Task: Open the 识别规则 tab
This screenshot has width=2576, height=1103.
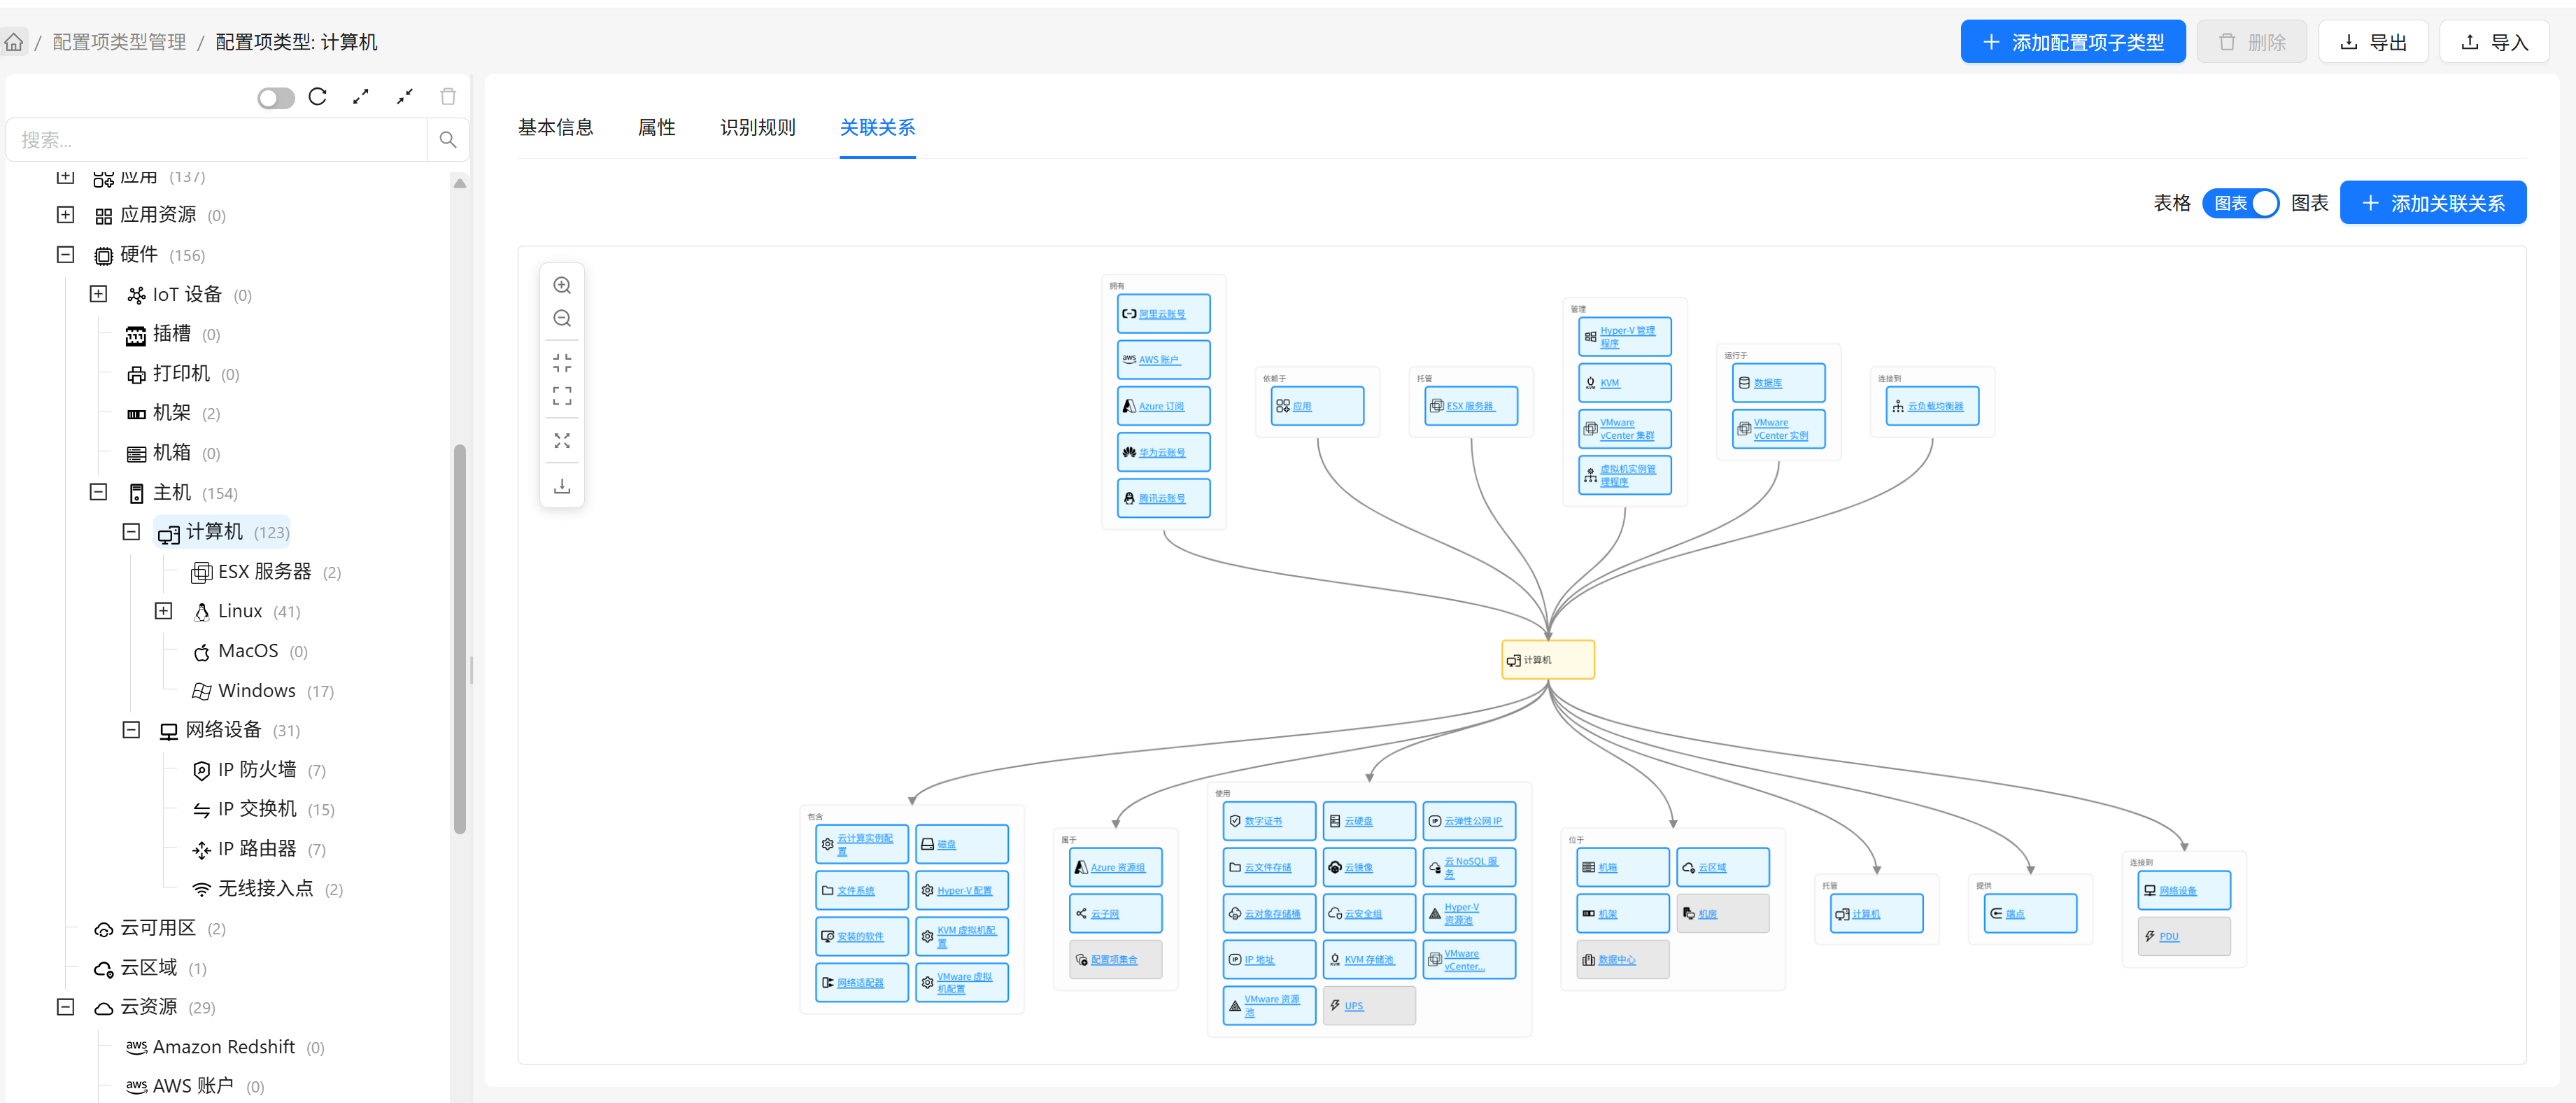Action: (757, 128)
